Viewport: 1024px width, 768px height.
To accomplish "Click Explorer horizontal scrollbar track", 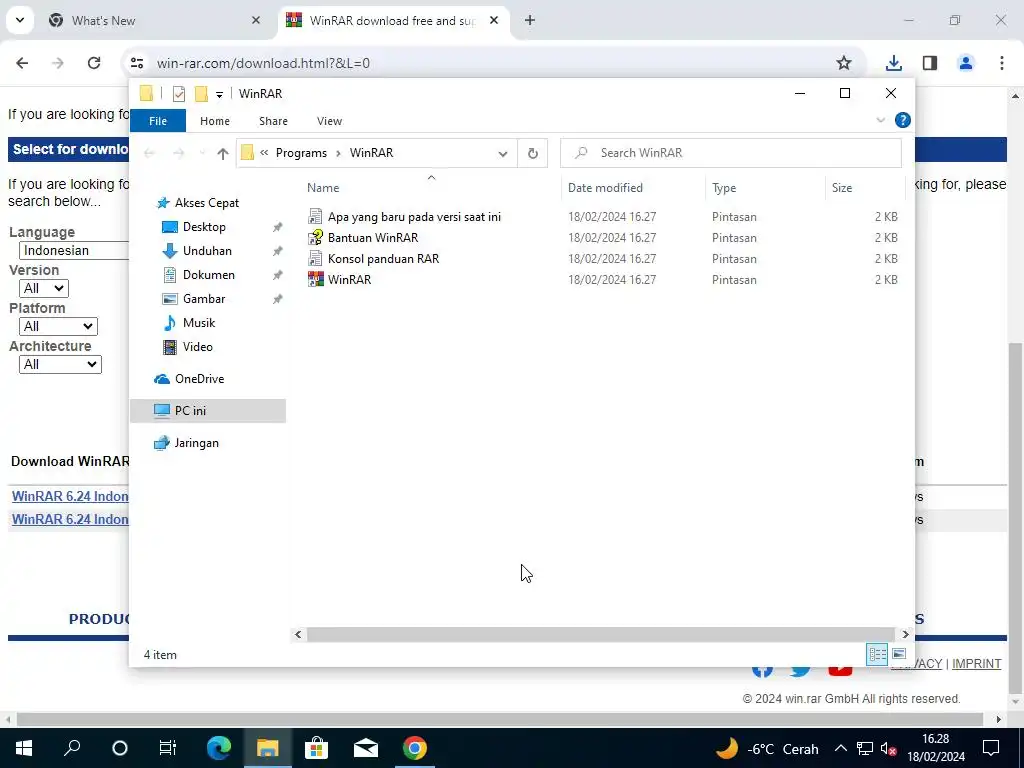I will pos(601,634).
